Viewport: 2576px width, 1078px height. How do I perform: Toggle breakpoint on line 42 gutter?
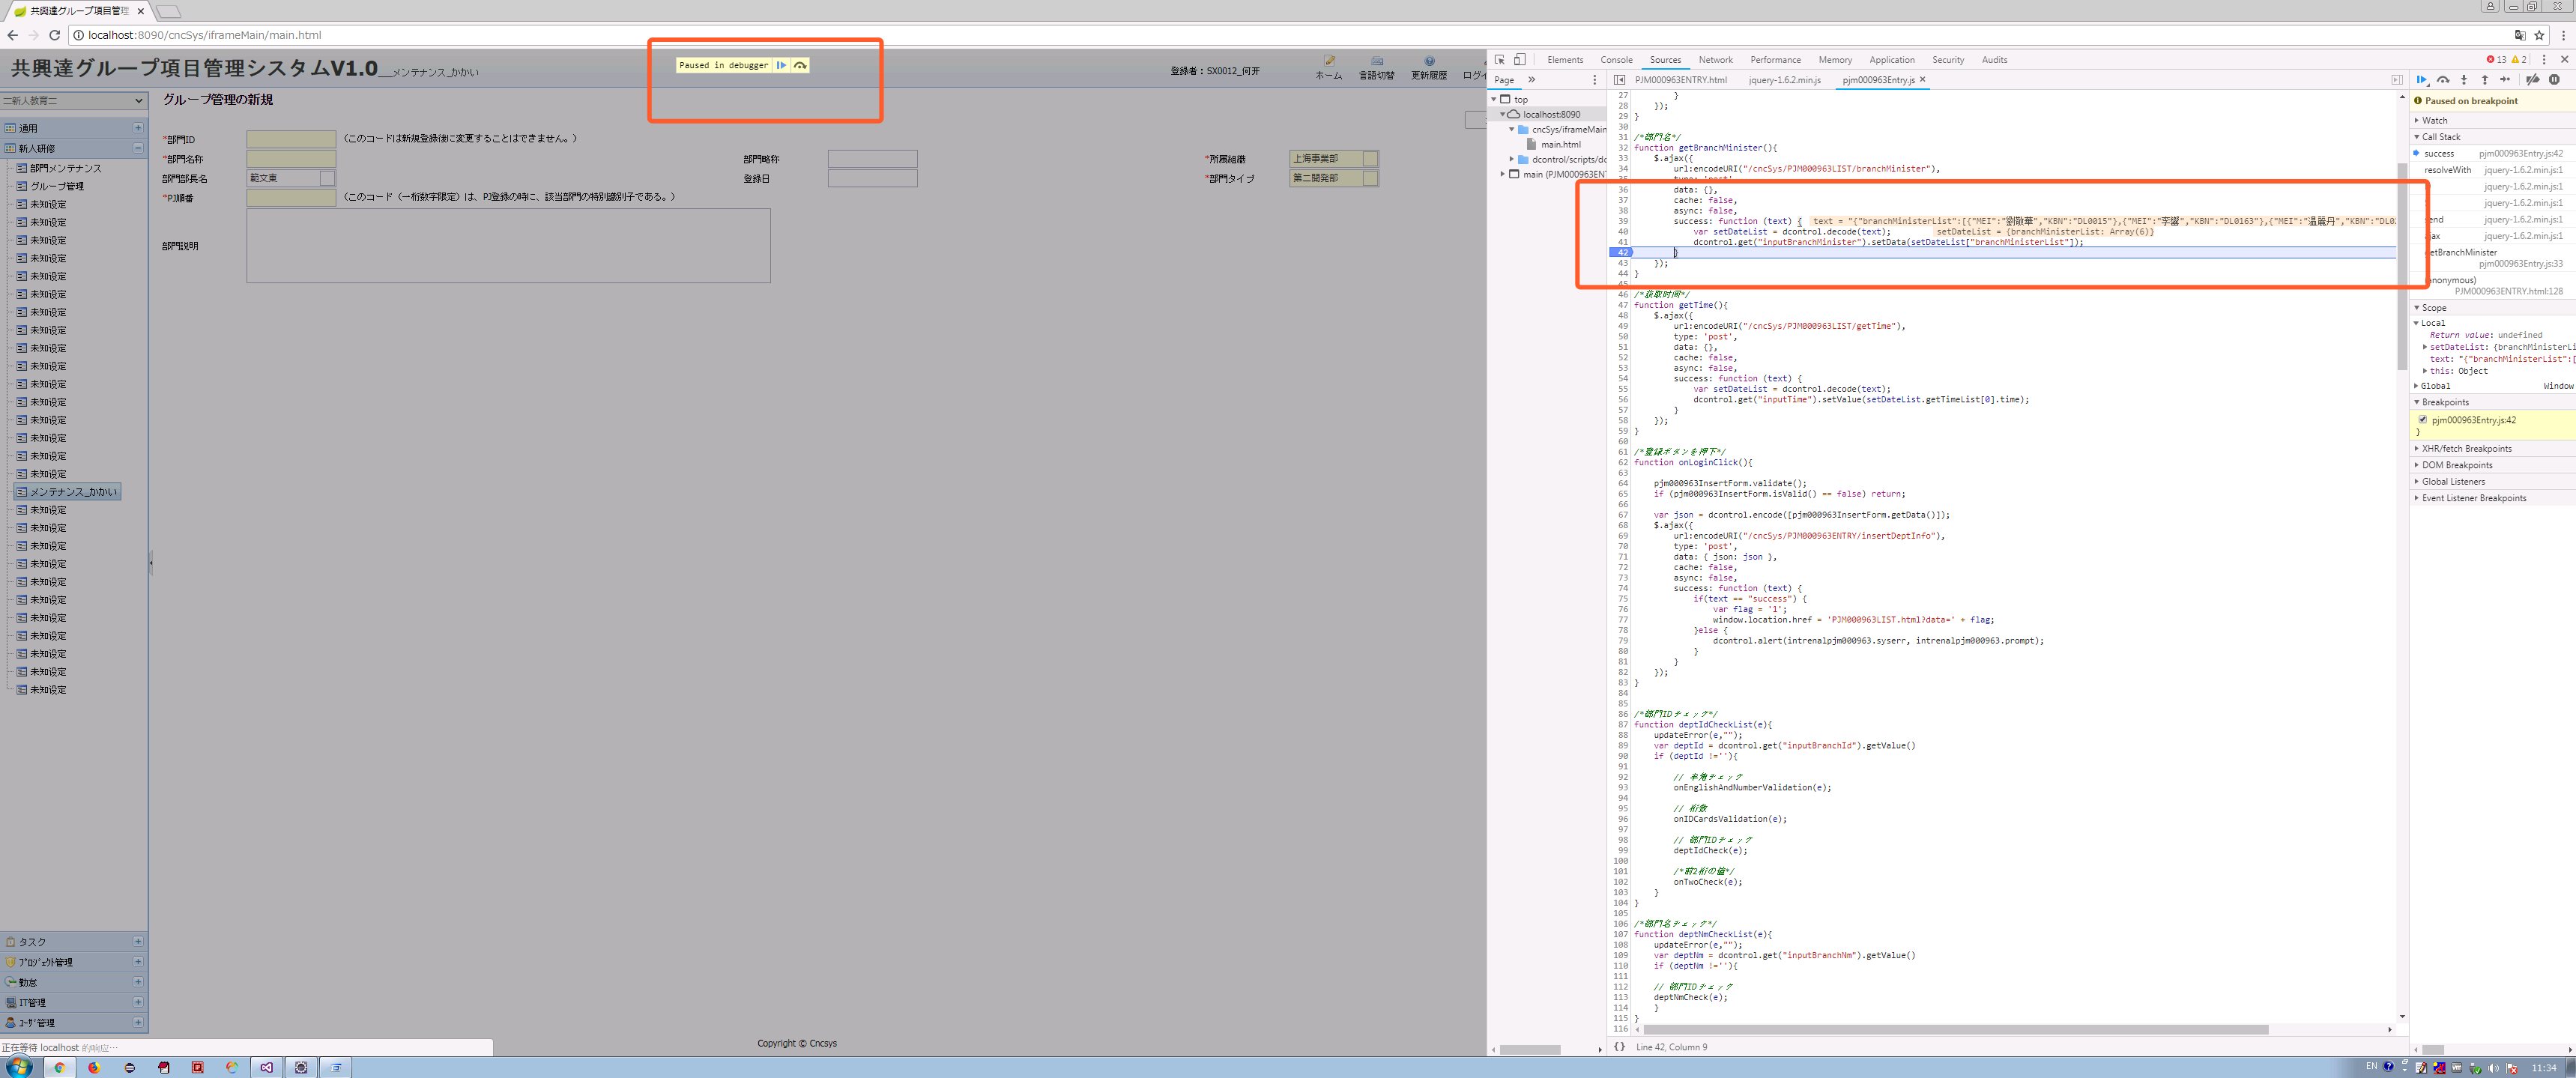tap(1621, 252)
